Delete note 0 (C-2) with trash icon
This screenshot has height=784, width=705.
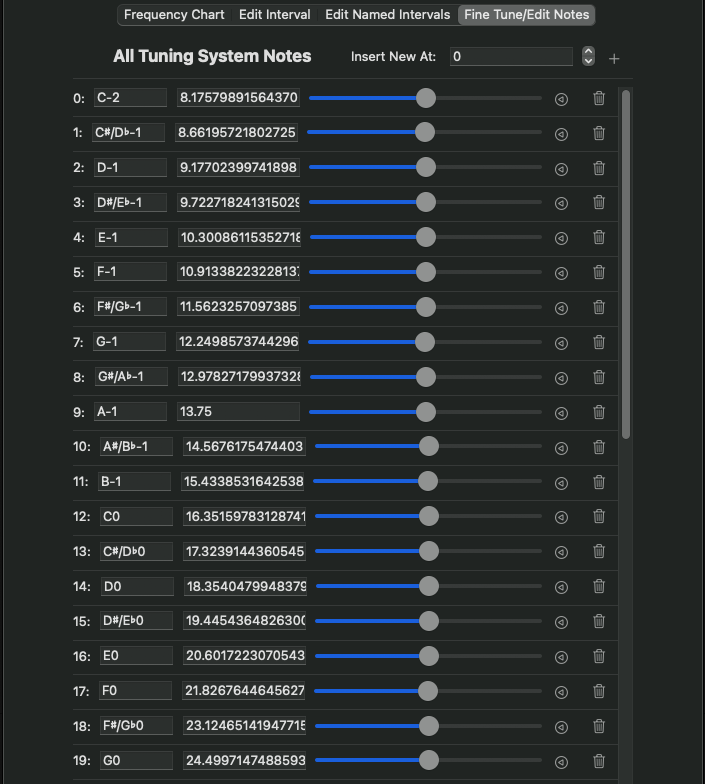pos(599,98)
